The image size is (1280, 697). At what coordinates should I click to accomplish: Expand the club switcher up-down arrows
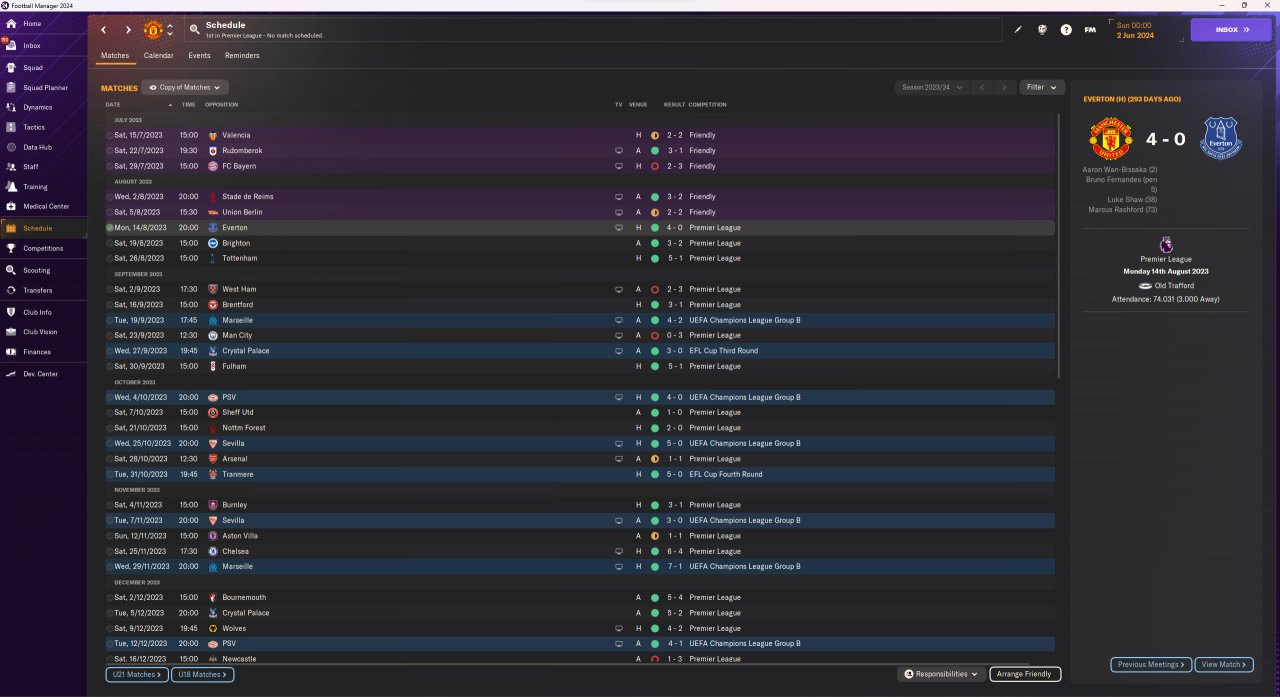[170, 30]
